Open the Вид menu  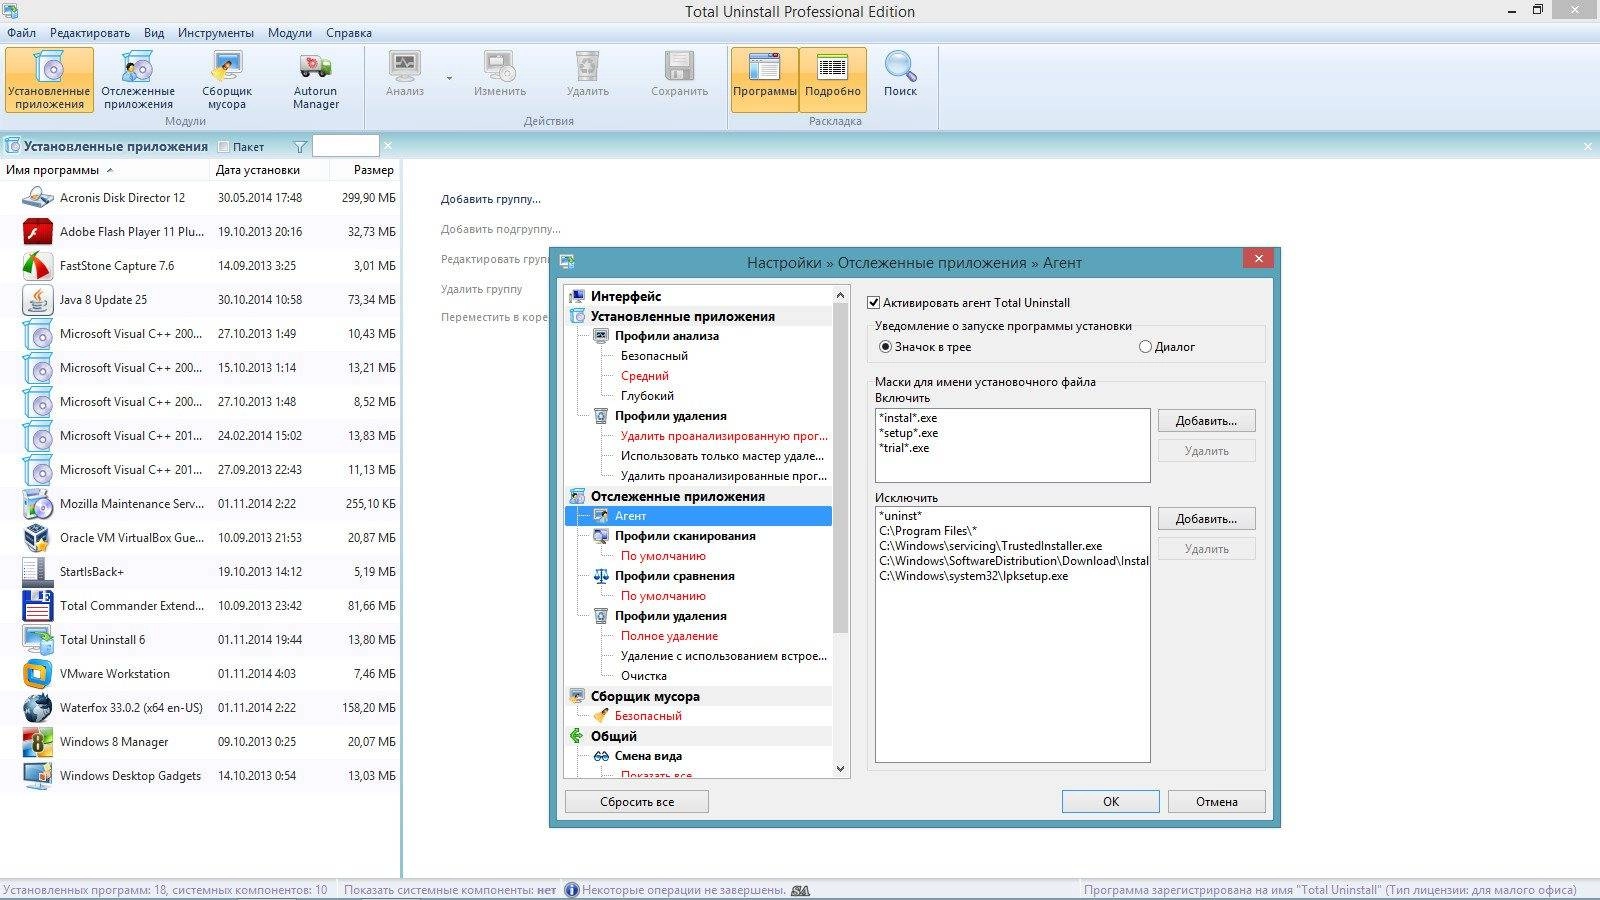(154, 33)
